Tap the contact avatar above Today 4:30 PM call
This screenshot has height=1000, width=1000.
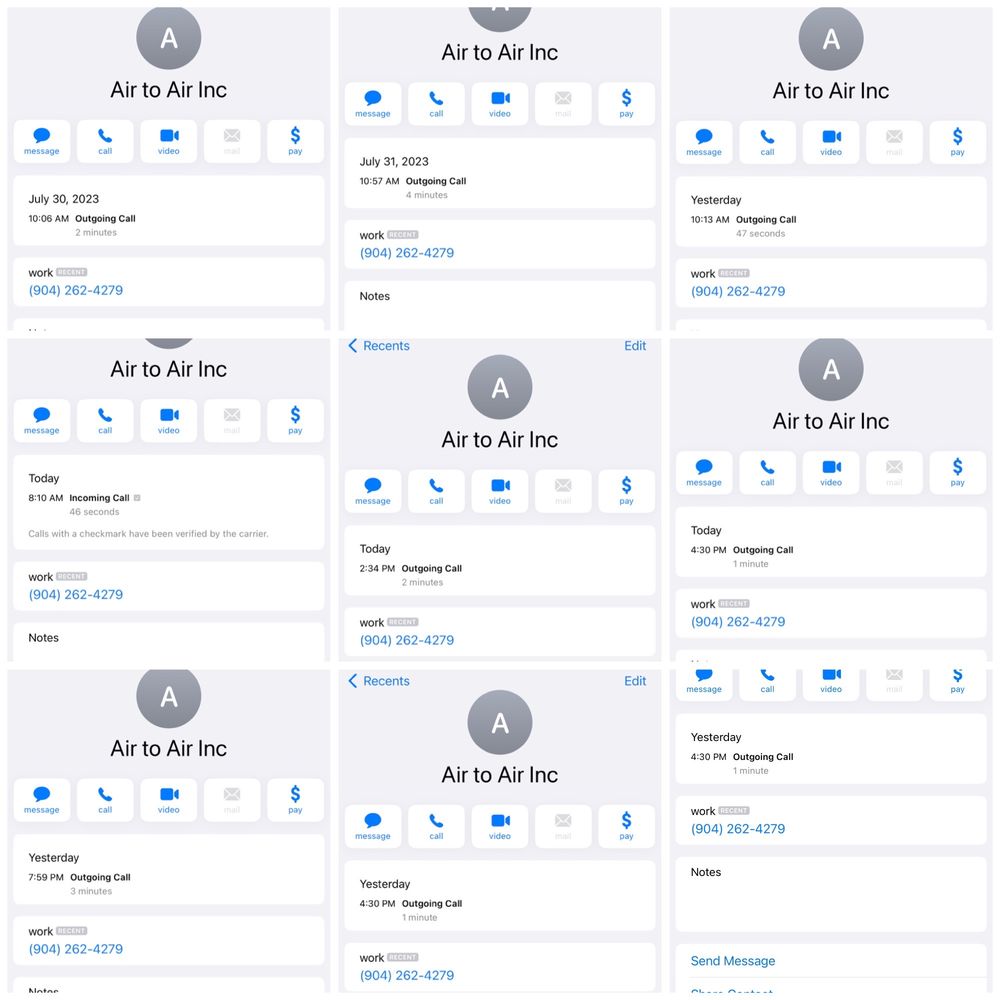click(831, 370)
